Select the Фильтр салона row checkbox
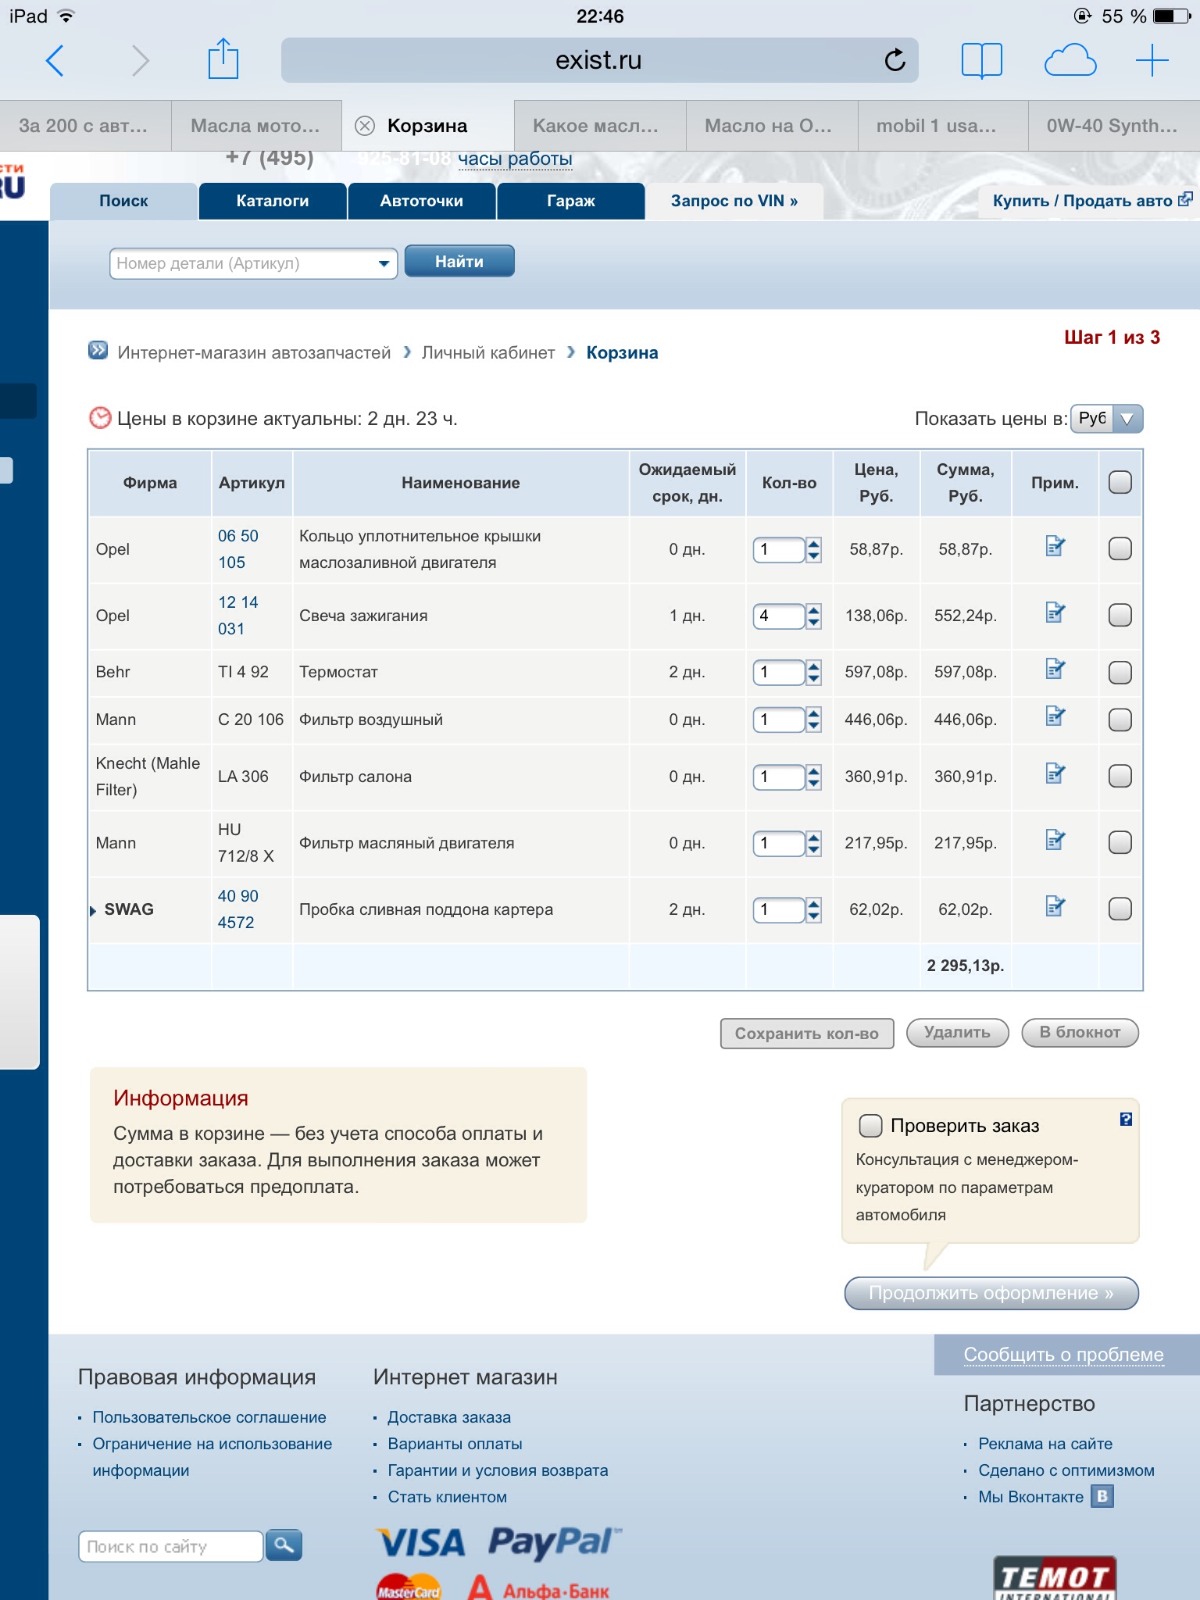 point(1120,776)
